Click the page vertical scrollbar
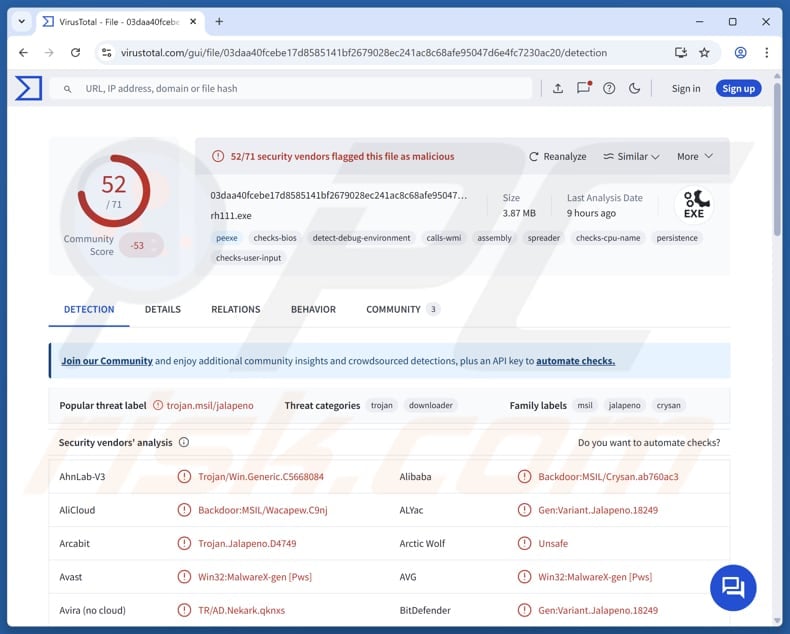 tap(776, 158)
